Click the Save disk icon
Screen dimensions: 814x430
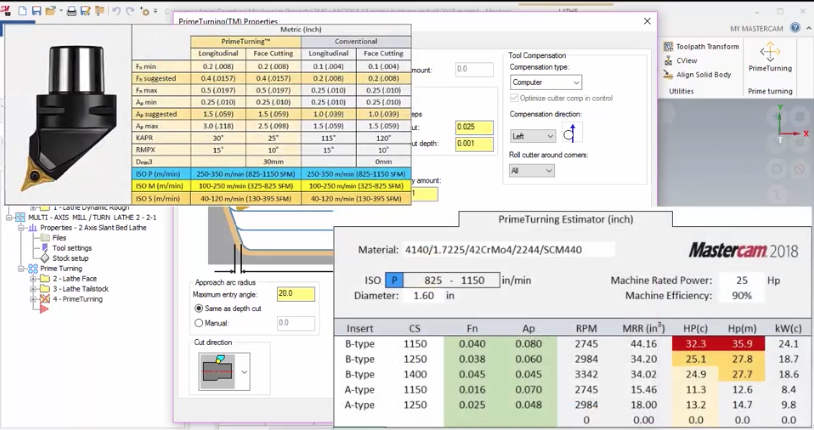tap(36, 10)
